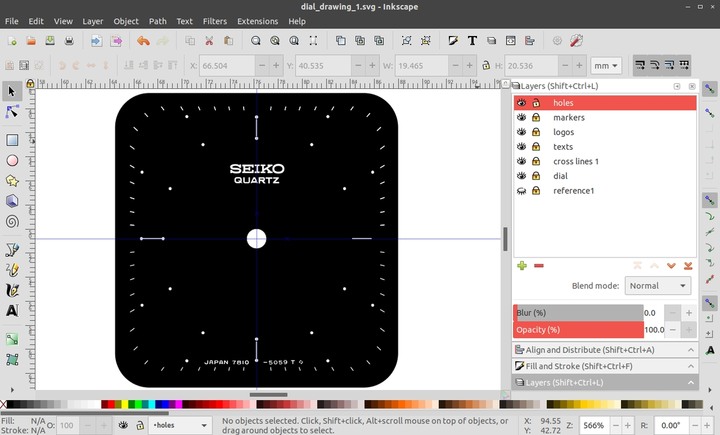The image size is (720, 435).
Task: Delete the current layer with minus icon
Action: click(539, 266)
